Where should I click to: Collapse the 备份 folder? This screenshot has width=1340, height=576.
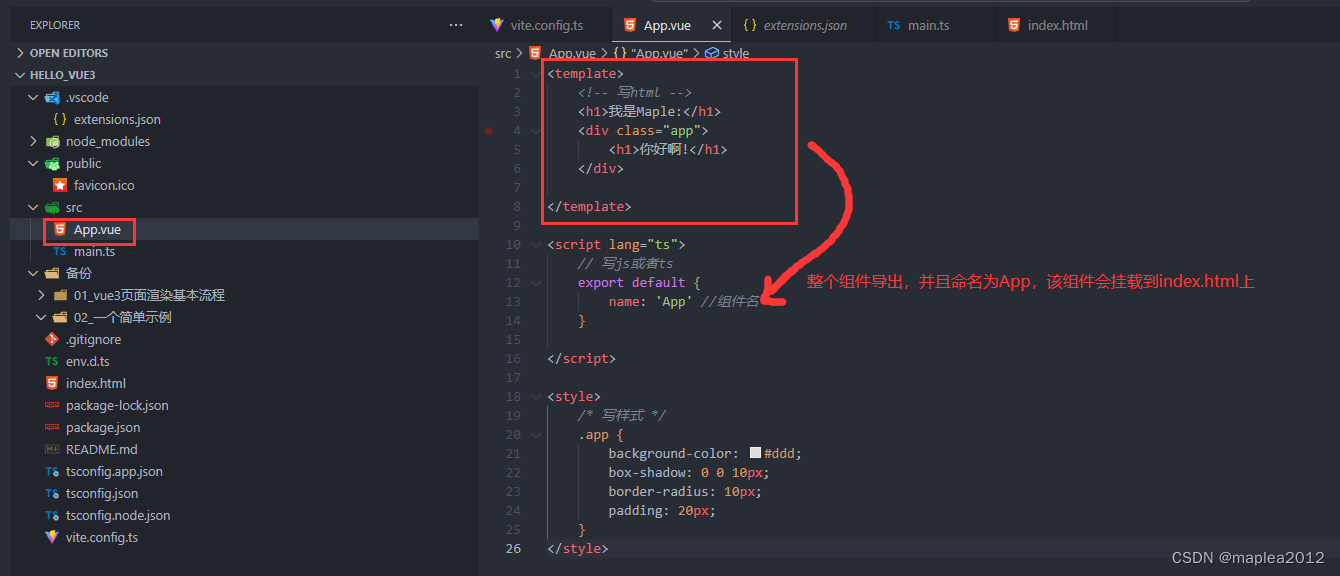coord(34,273)
